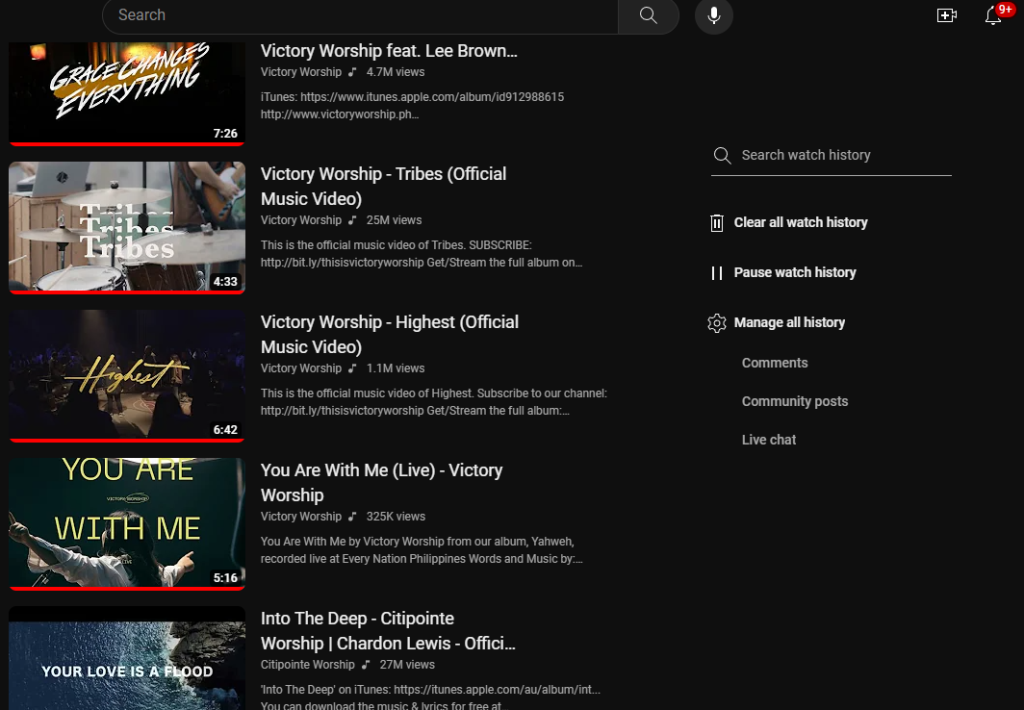The width and height of the screenshot is (1024, 710).
Task: Click the Highest description text
Action: click(434, 402)
